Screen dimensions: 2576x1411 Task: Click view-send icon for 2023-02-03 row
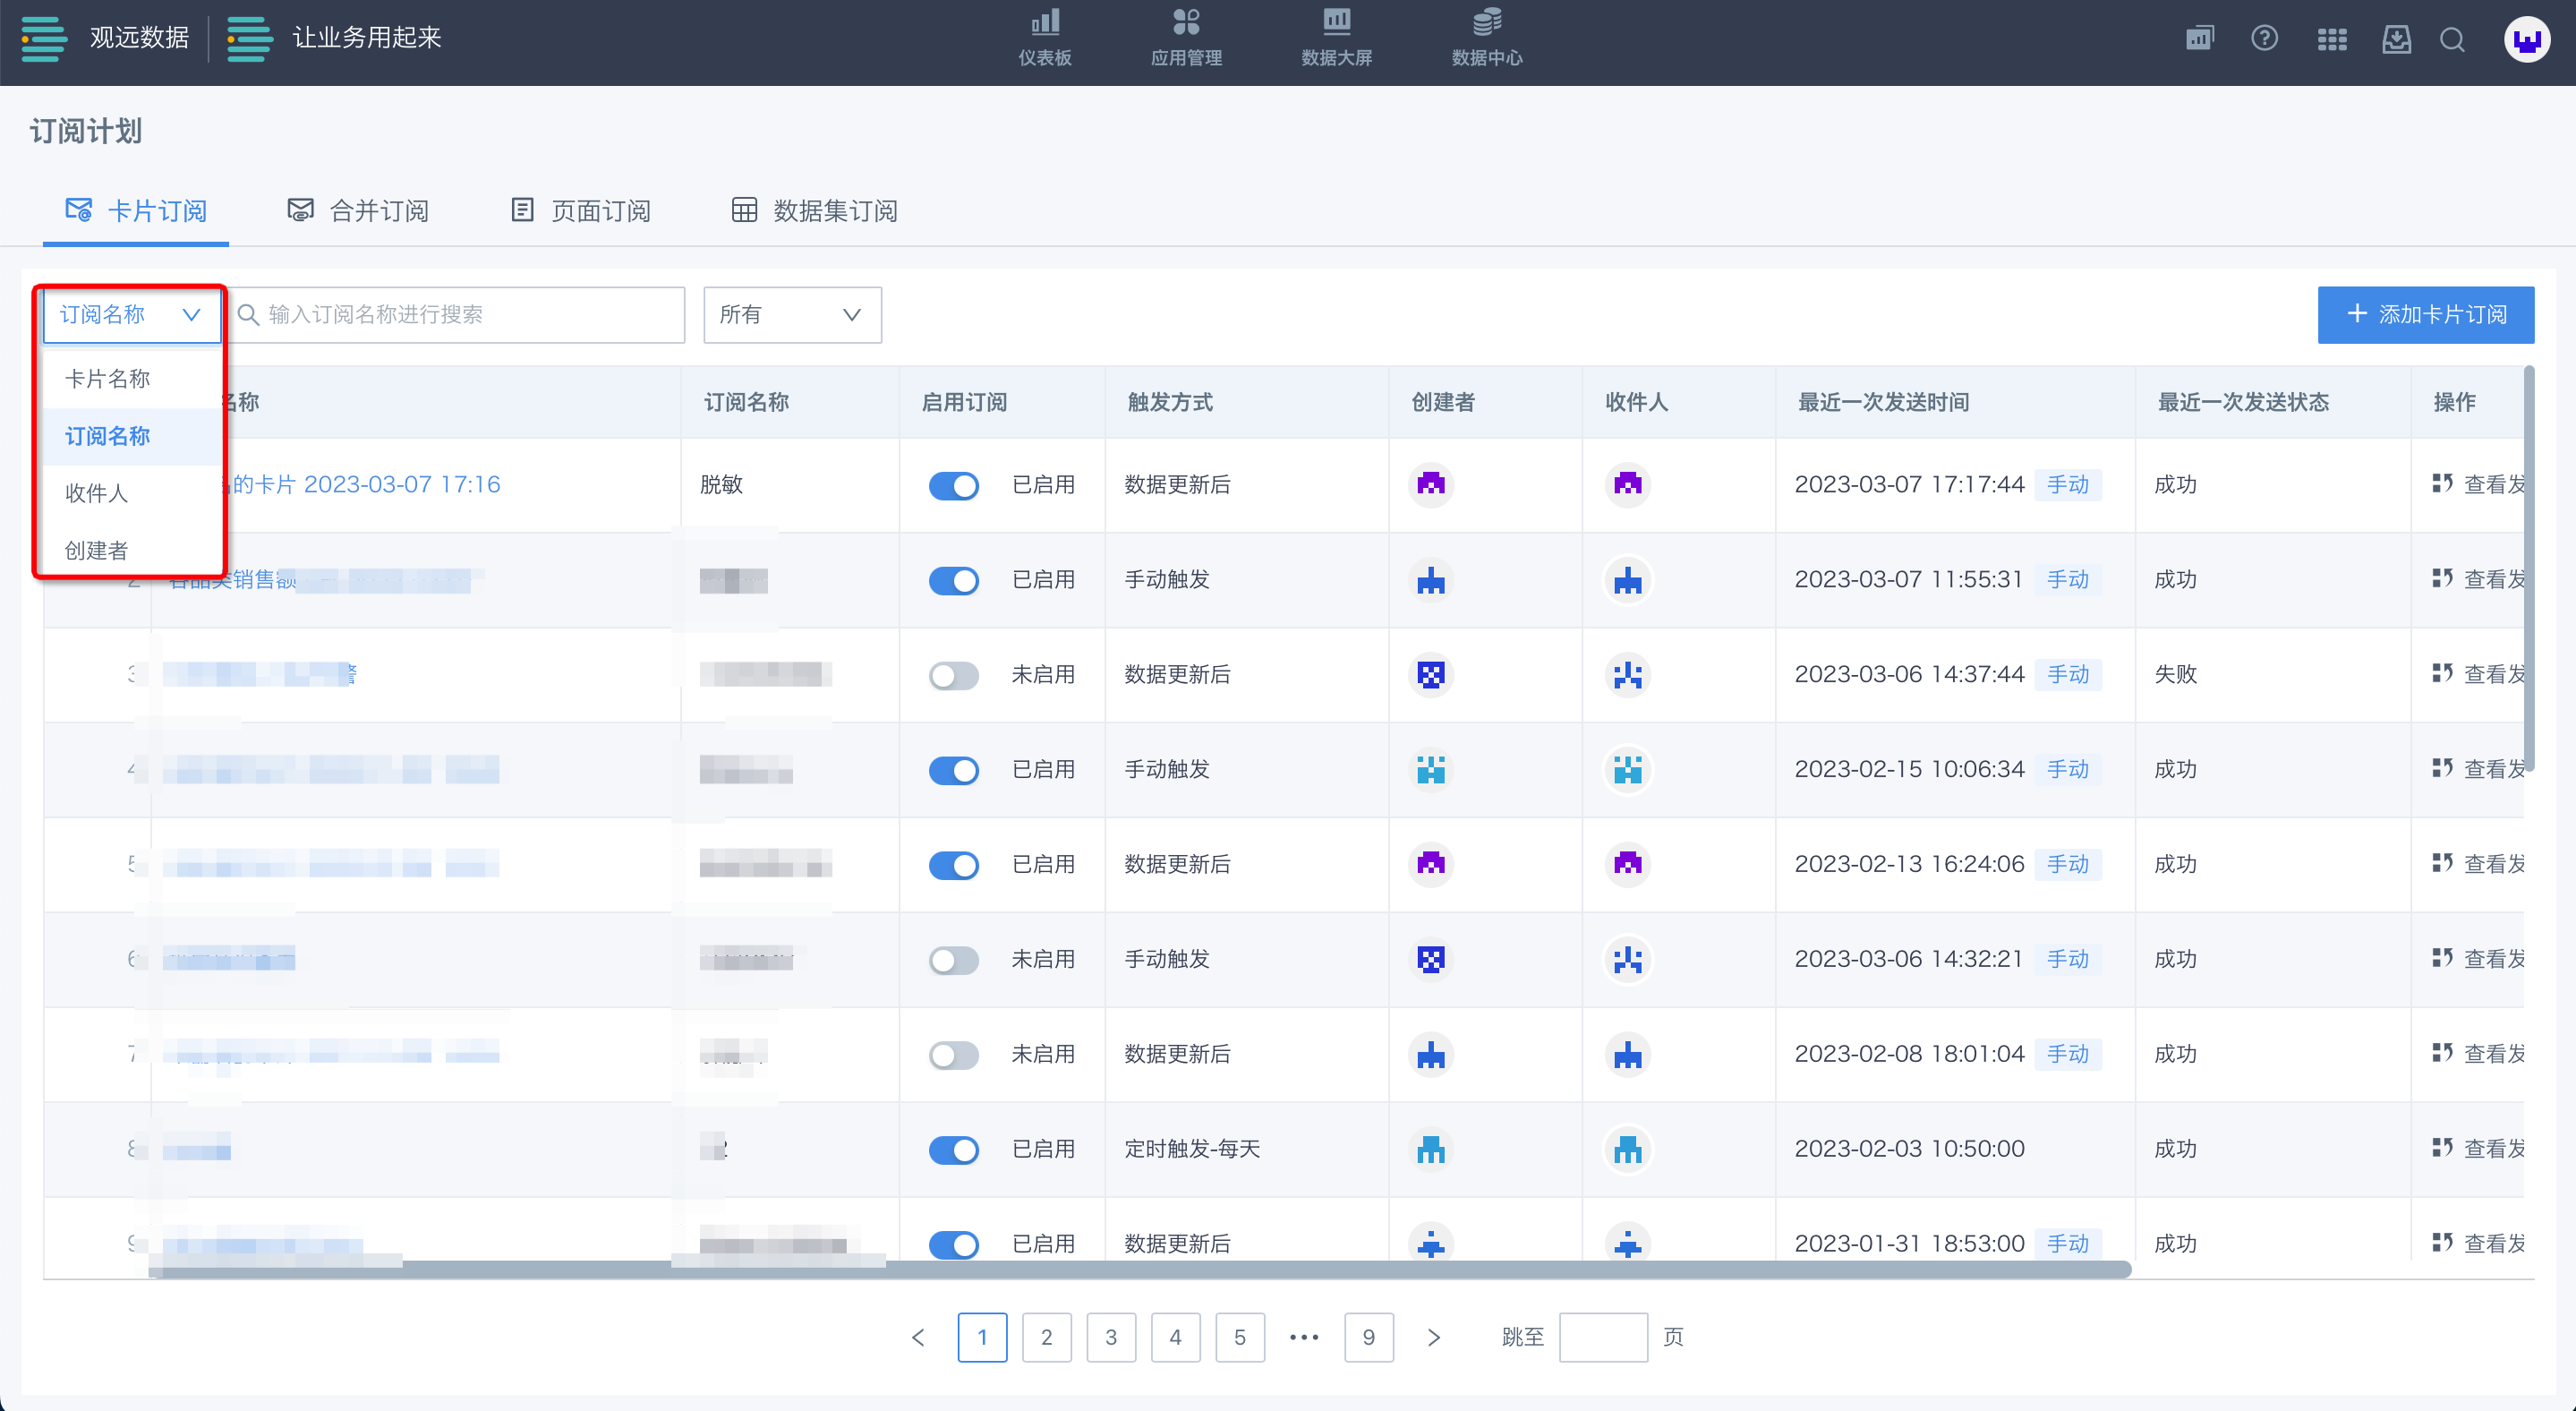[x=2442, y=1148]
